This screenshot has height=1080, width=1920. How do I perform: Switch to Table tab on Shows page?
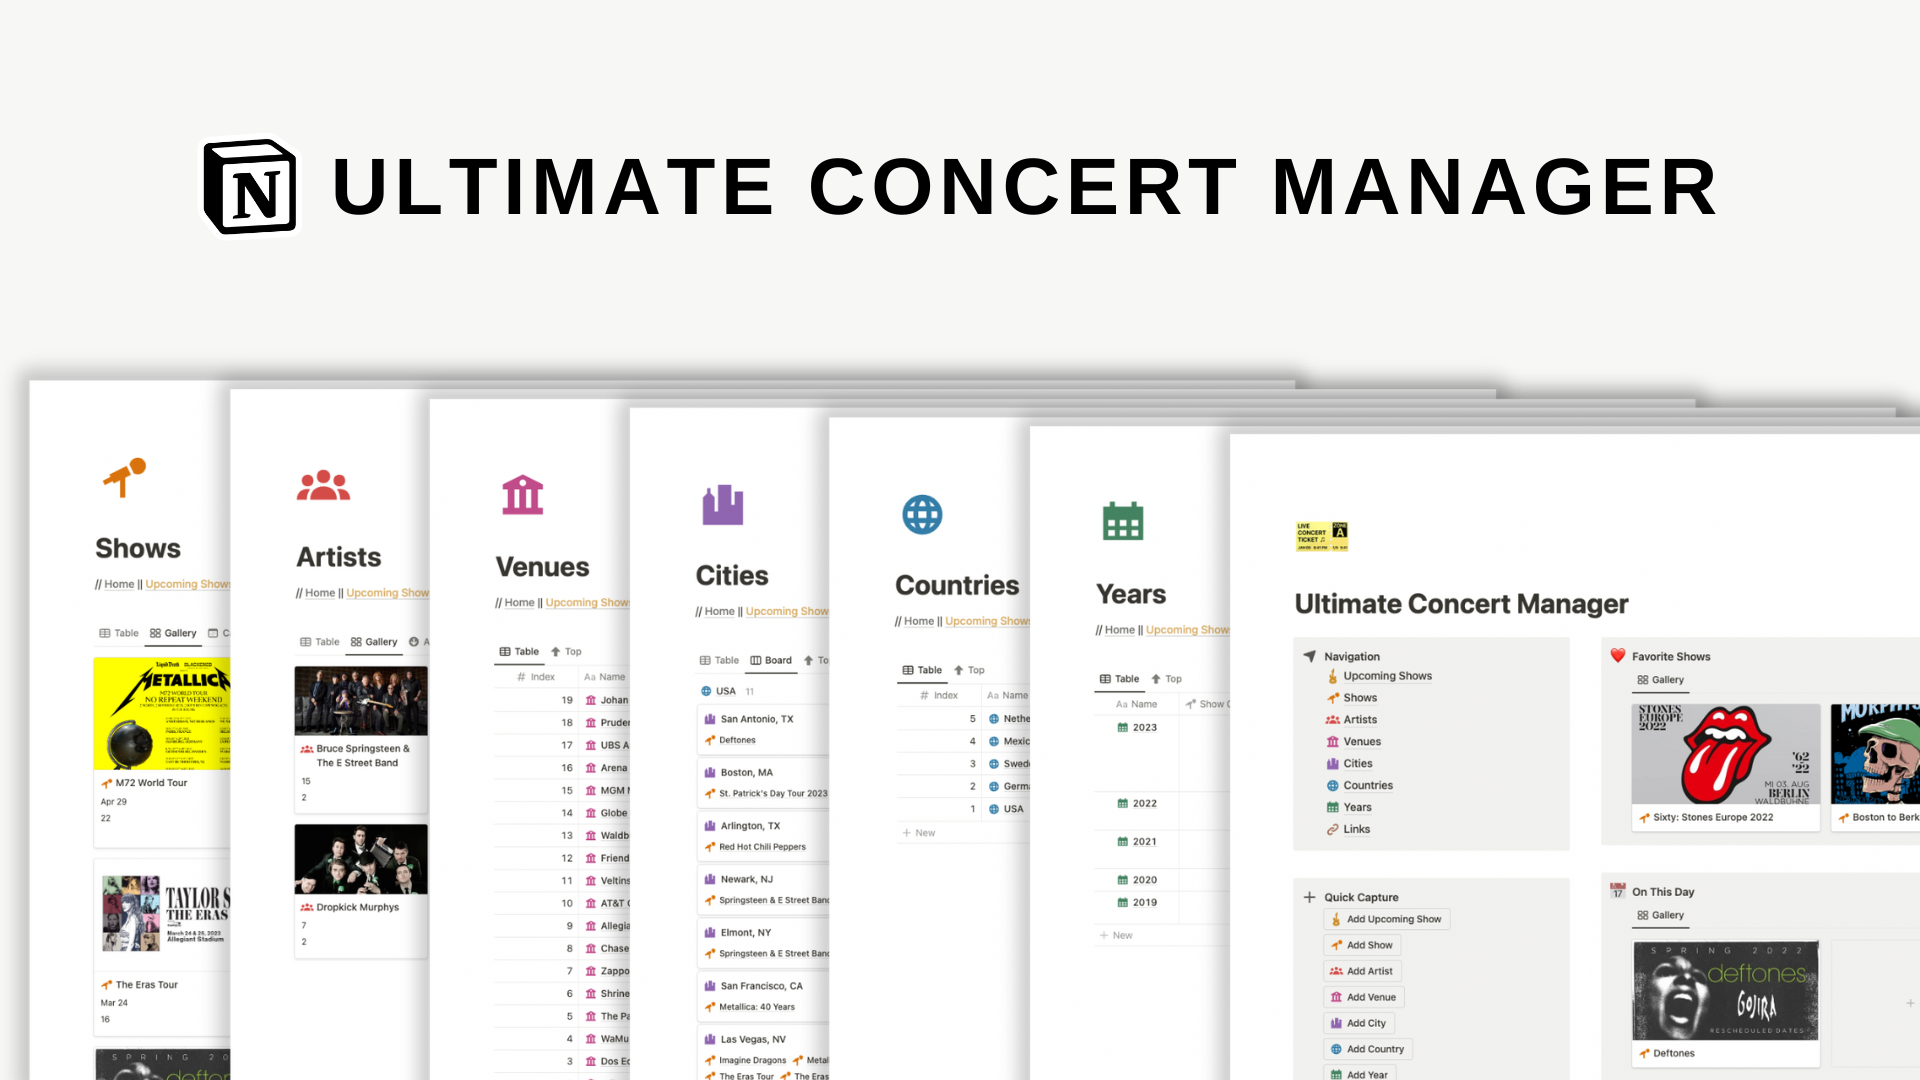point(119,633)
